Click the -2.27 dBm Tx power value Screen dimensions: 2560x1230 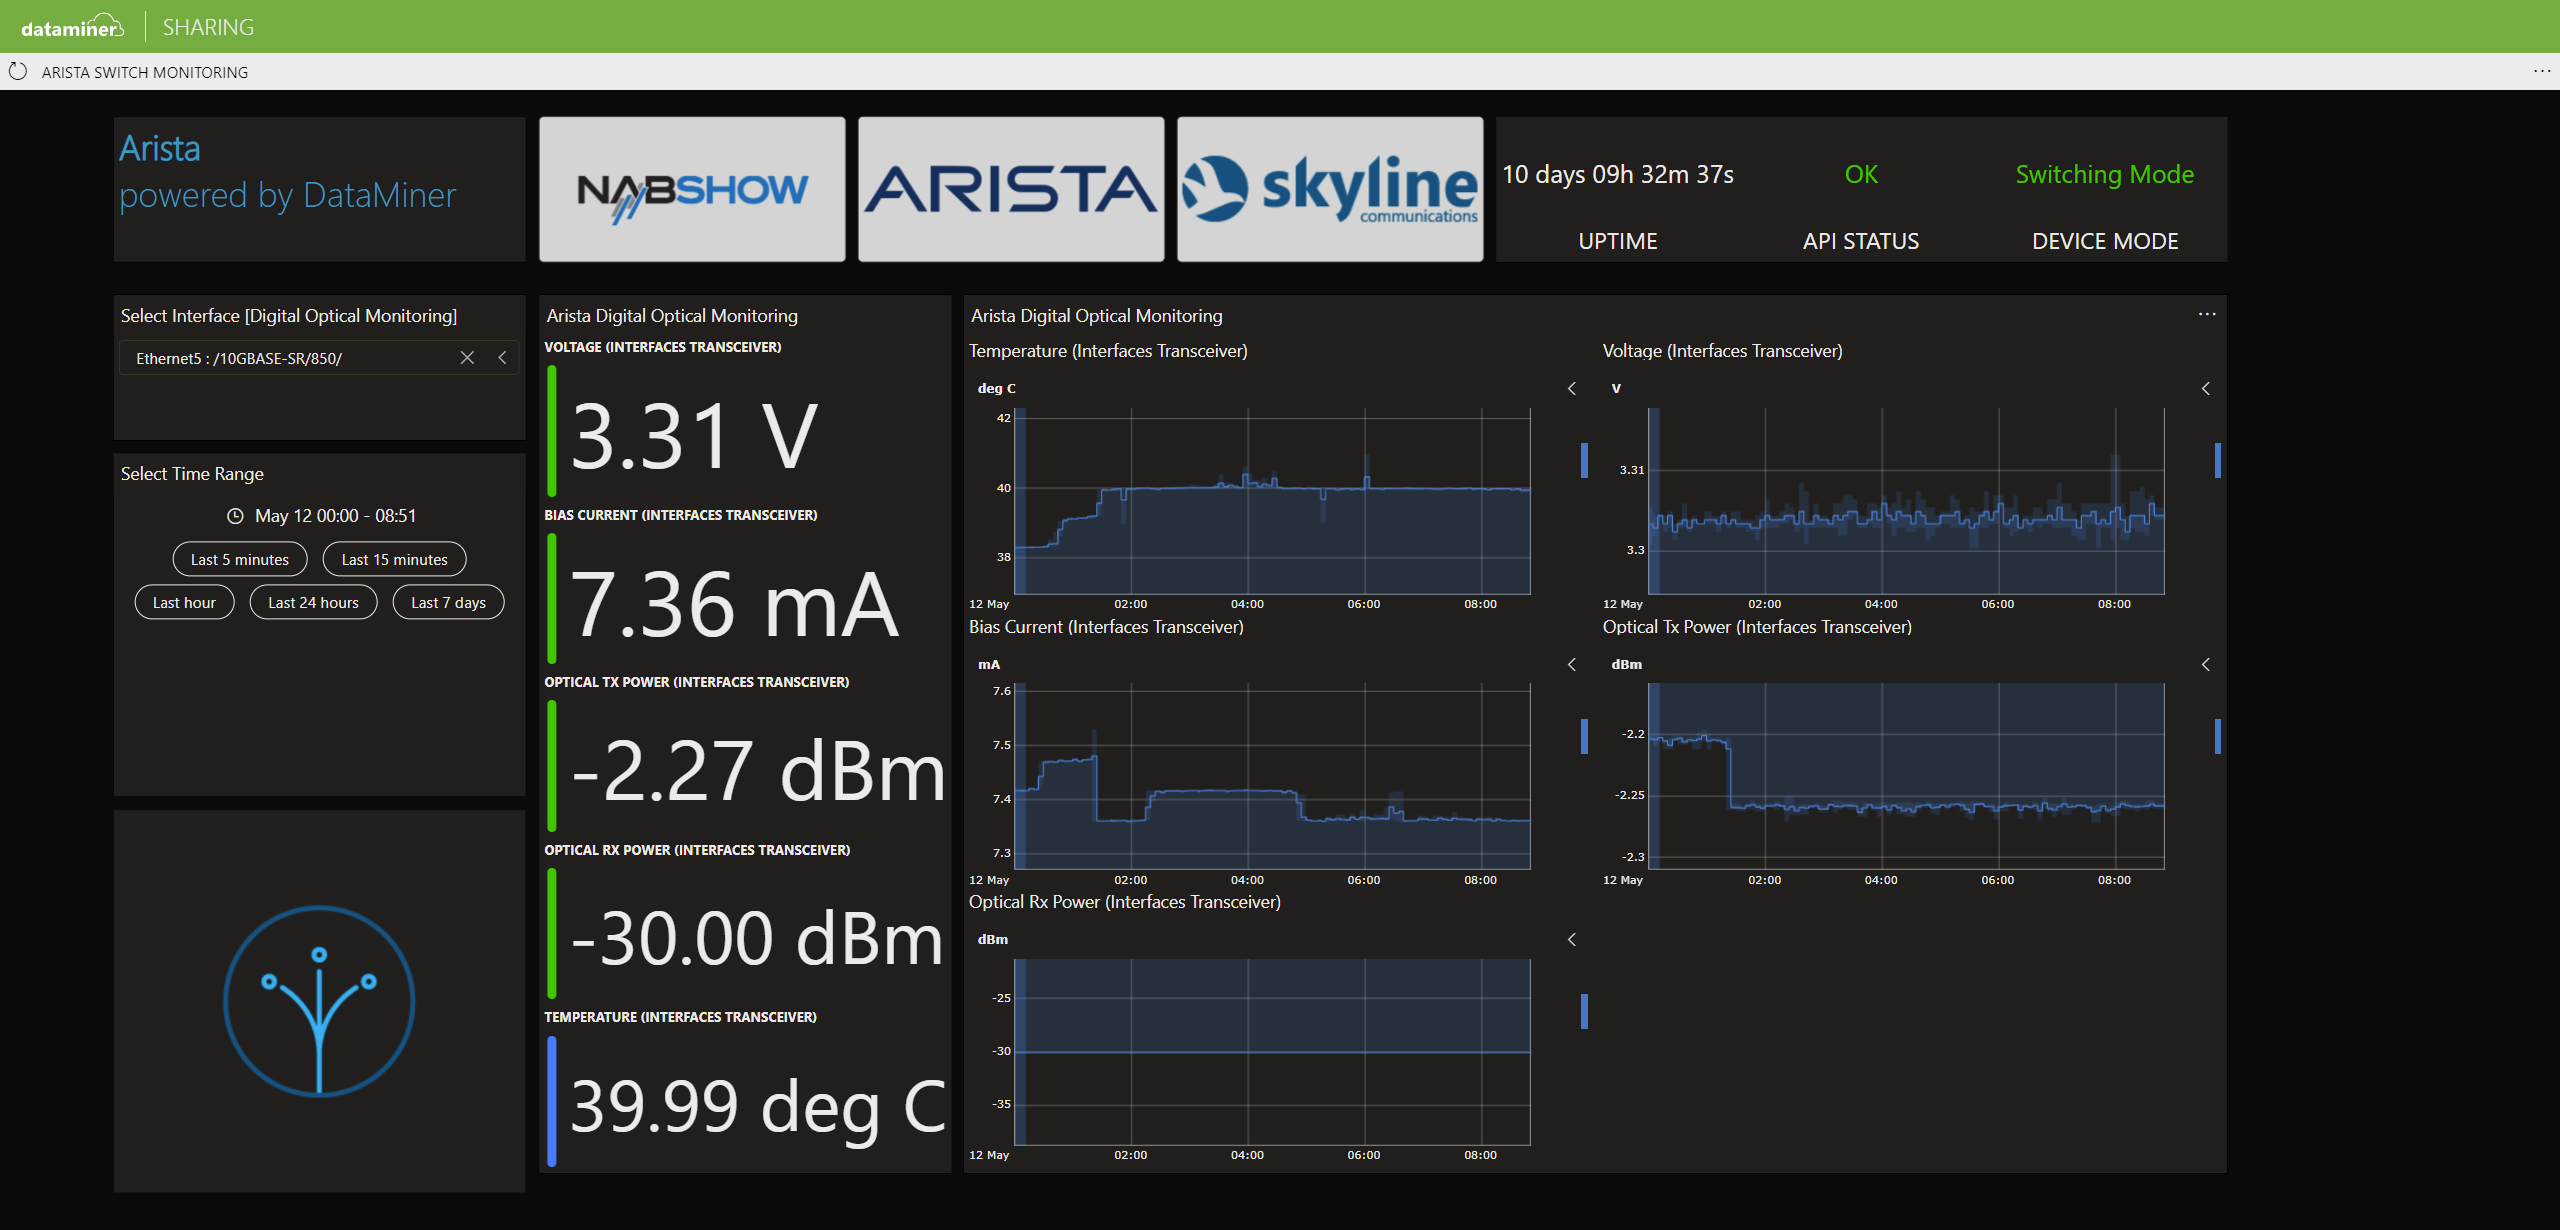click(x=758, y=771)
